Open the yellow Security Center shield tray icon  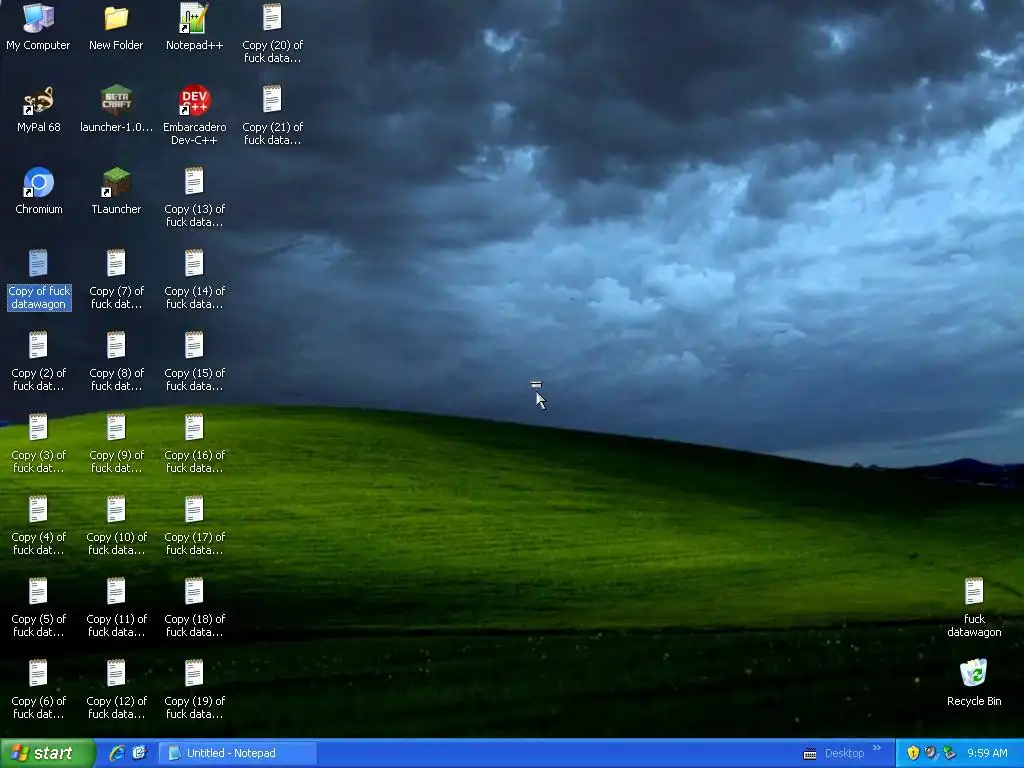coord(913,753)
